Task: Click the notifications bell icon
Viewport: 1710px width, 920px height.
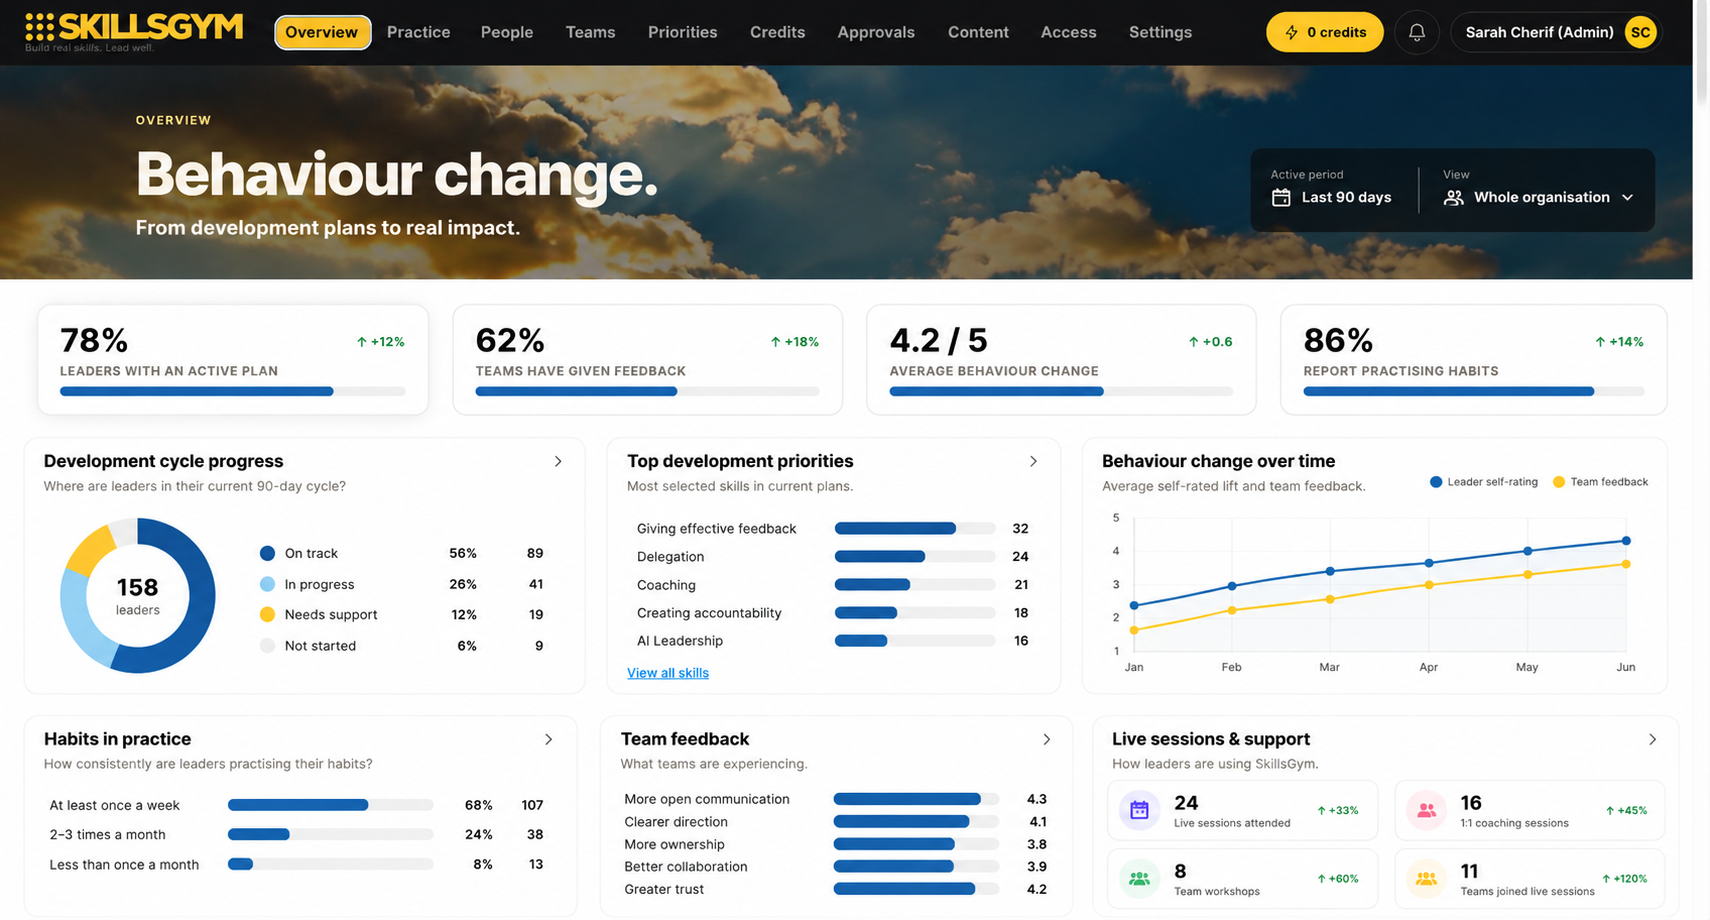Action: pyautogui.click(x=1416, y=32)
